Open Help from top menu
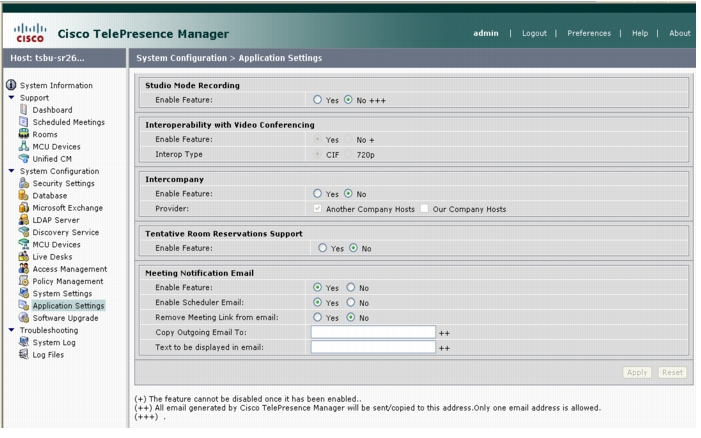 coord(640,33)
